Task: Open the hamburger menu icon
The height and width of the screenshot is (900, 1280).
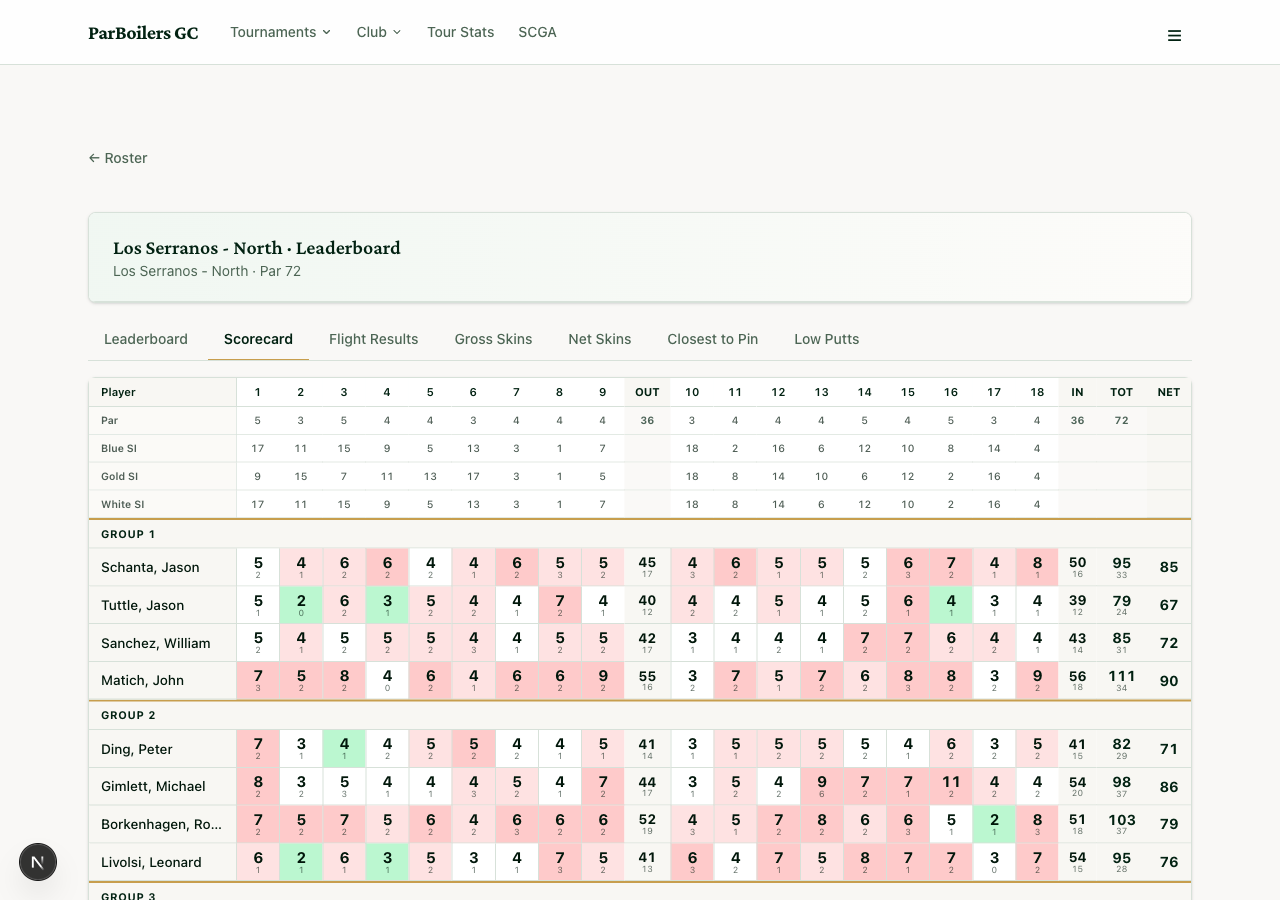Action: click(1174, 36)
